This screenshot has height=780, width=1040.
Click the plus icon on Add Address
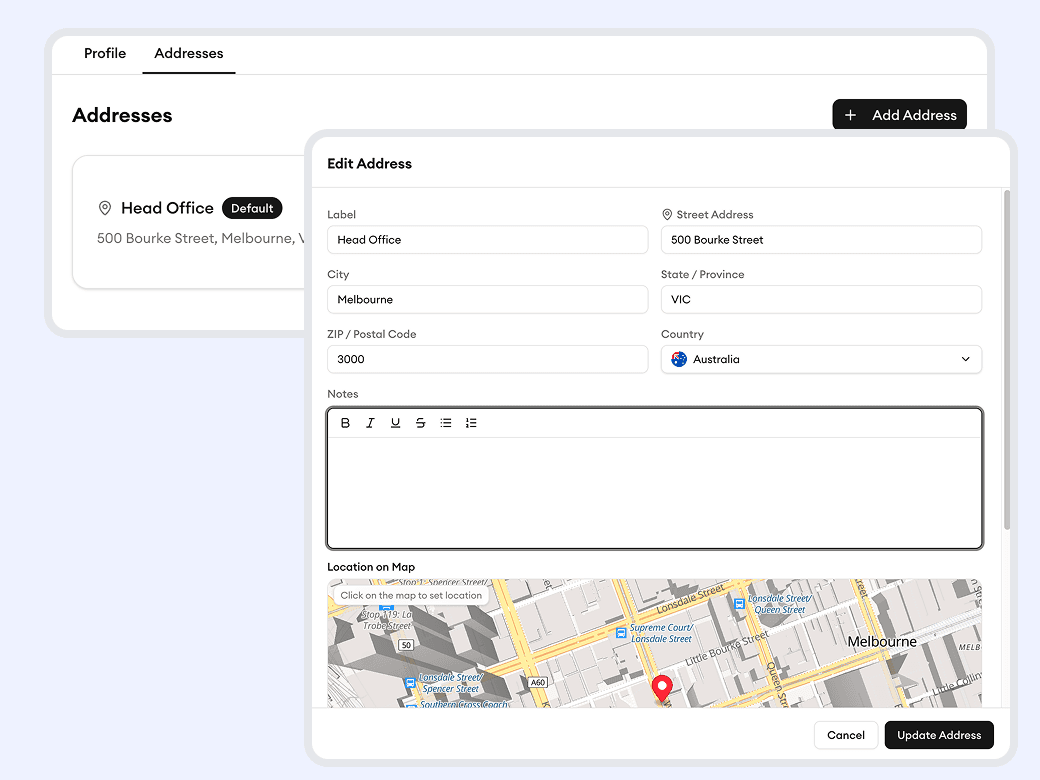(x=851, y=114)
